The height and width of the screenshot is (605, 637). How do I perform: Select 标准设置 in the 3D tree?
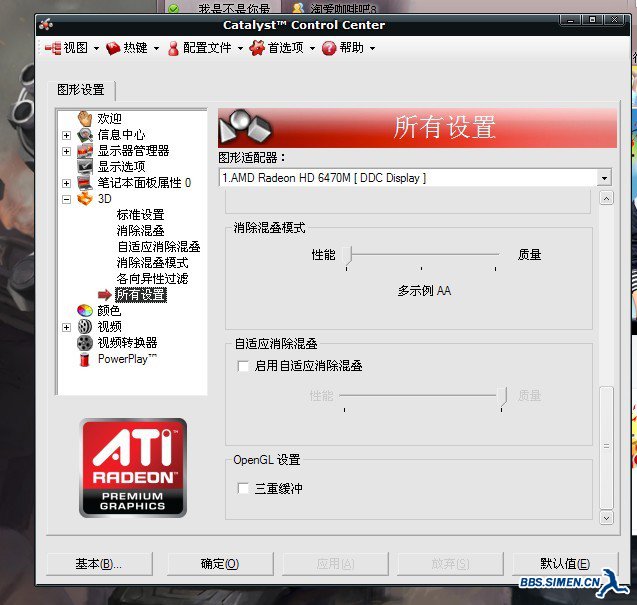141,215
